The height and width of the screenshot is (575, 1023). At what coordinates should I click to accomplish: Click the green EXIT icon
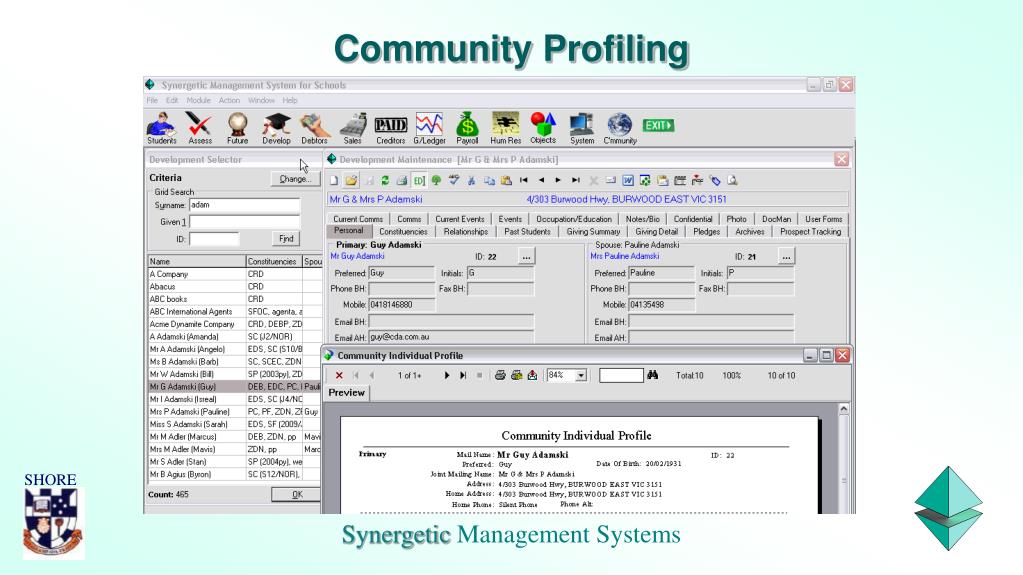pos(658,125)
